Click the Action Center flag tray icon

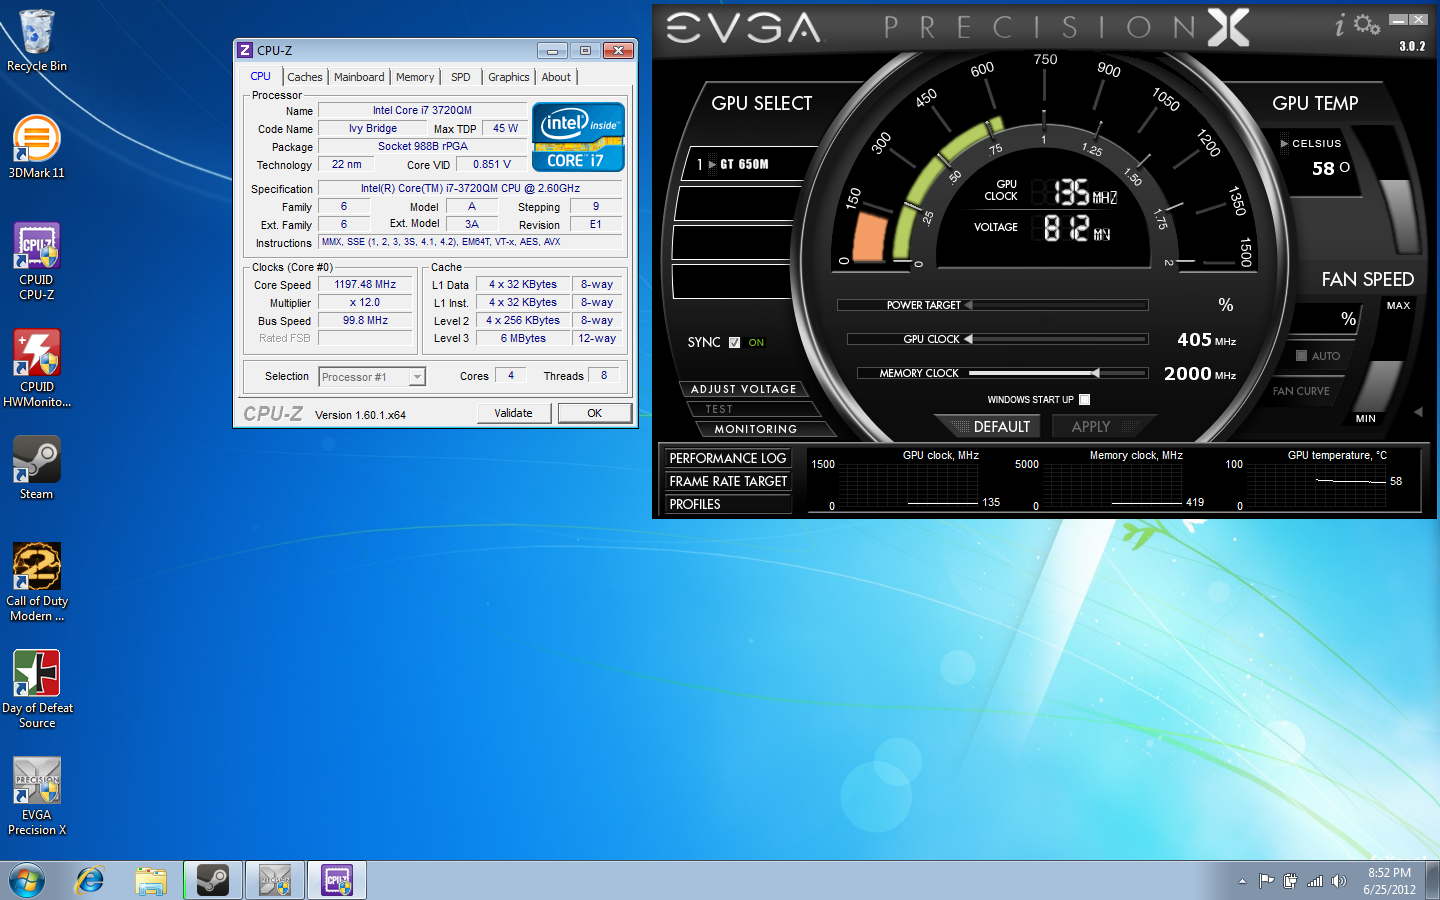[x=1266, y=881]
